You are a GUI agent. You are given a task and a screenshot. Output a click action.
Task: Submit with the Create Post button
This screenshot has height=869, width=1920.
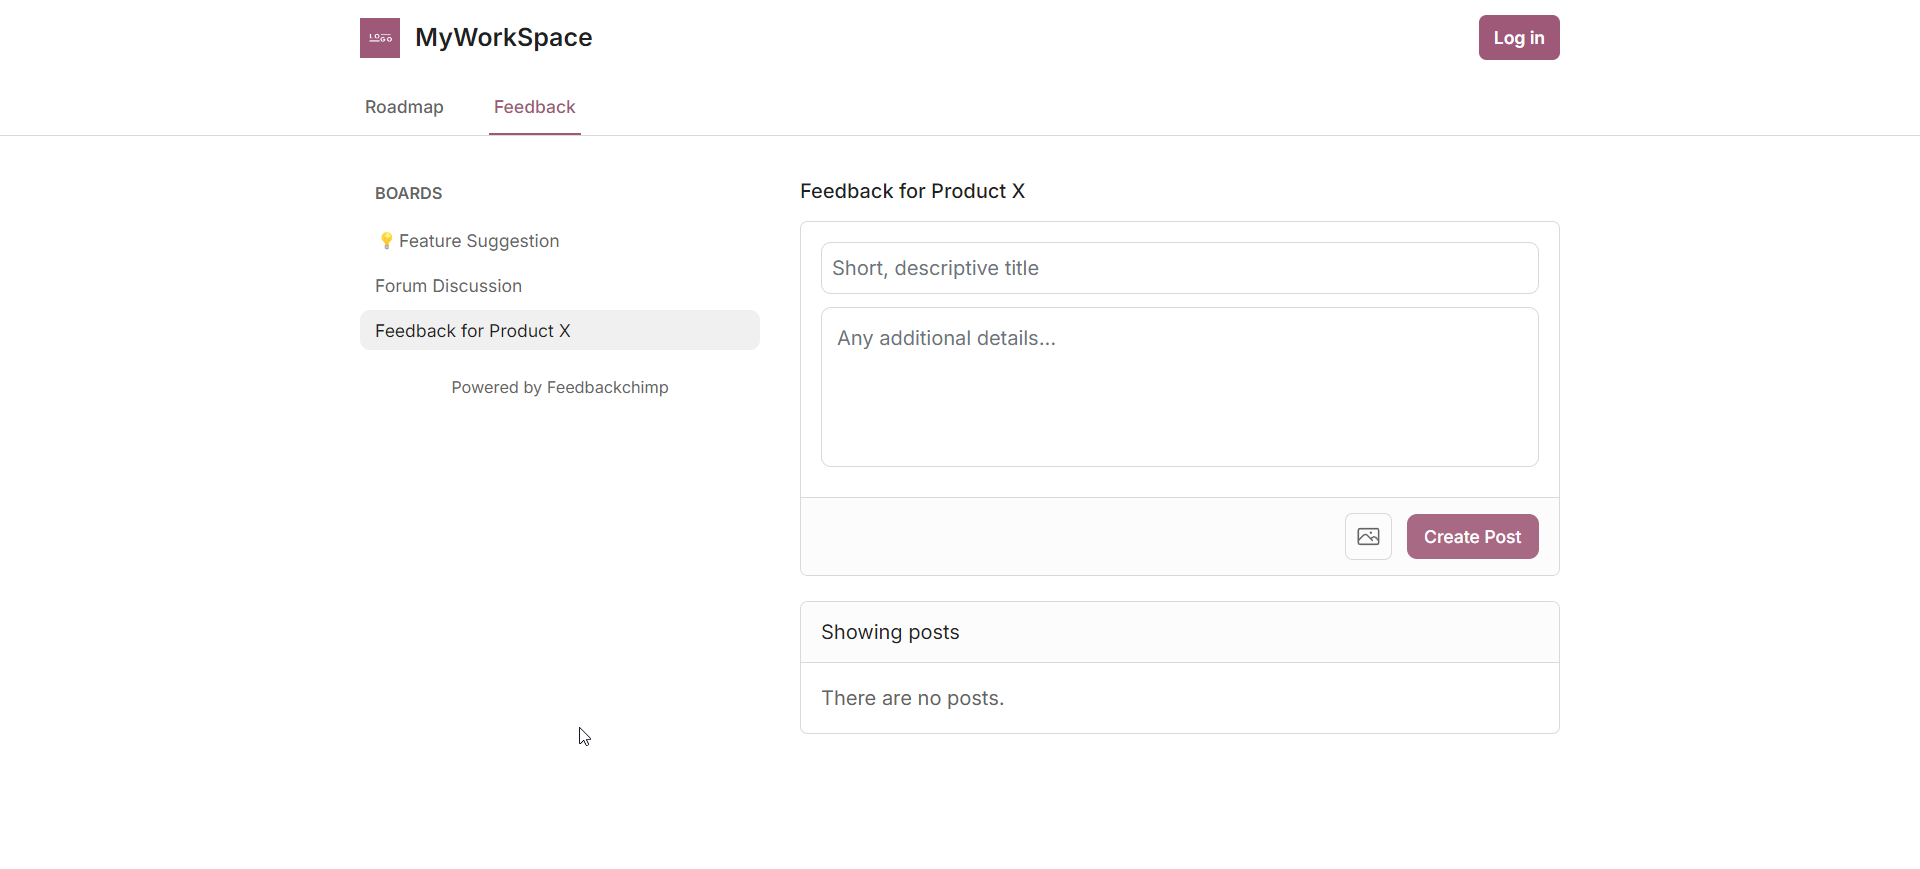[1472, 537]
